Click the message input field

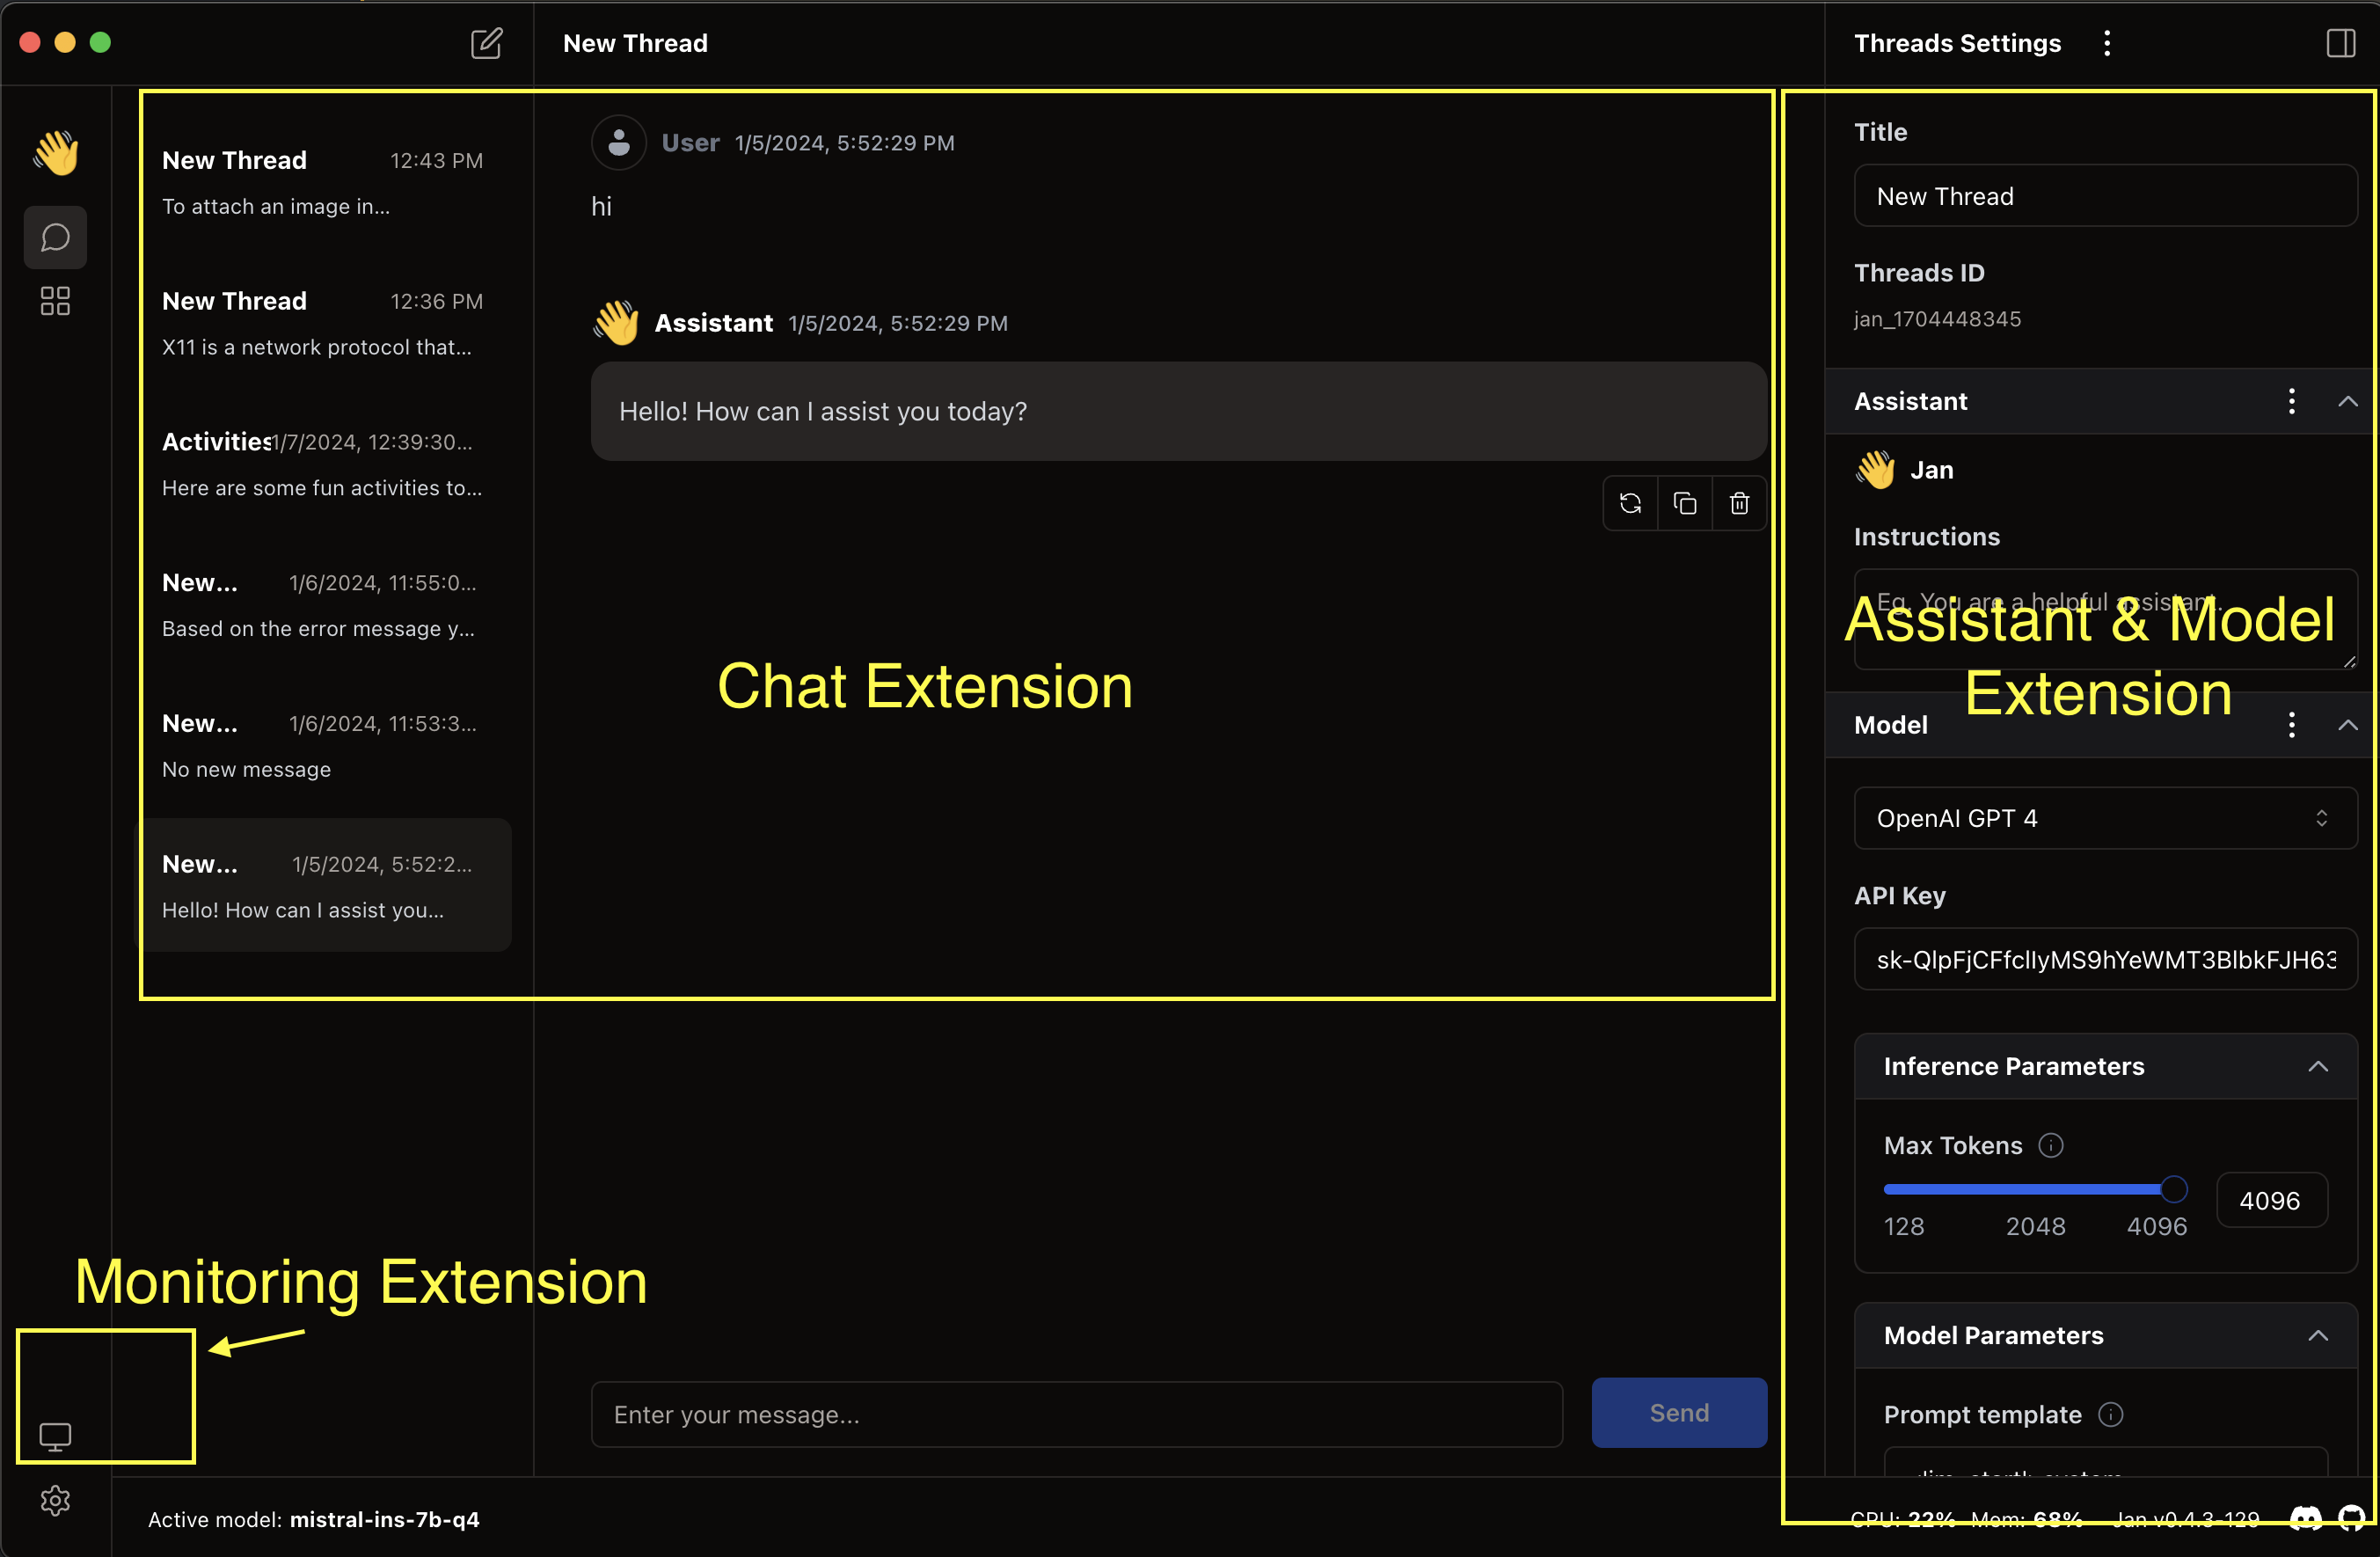1075,1413
